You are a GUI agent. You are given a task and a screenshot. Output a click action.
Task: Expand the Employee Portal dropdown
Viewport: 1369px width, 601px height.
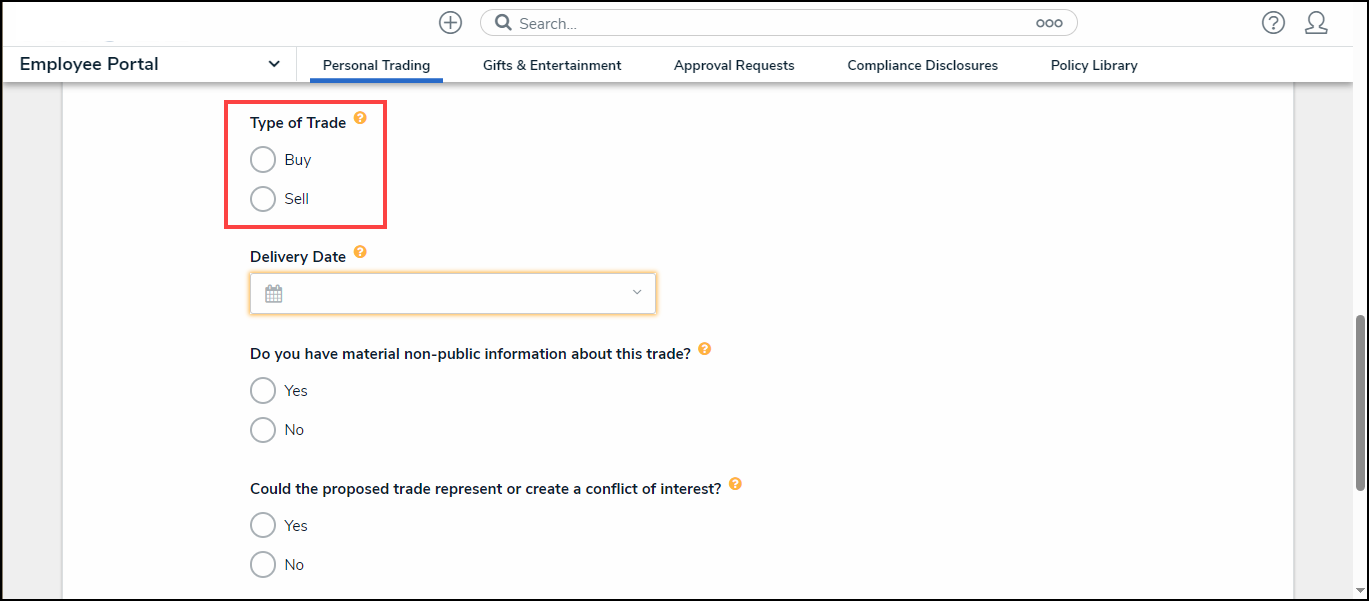point(273,63)
